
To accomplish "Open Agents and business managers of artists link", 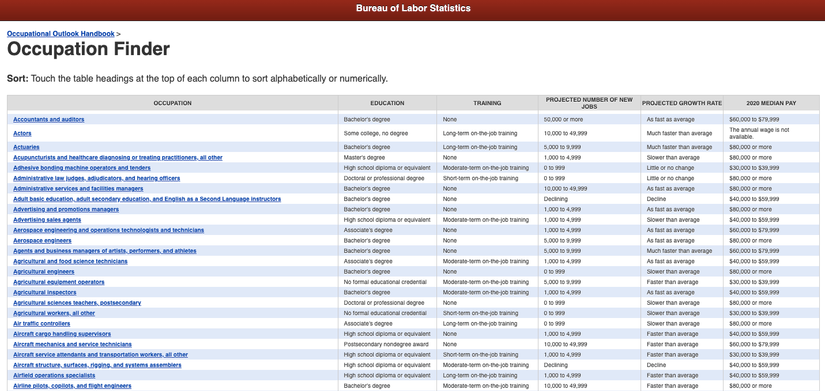I will click(105, 251).
